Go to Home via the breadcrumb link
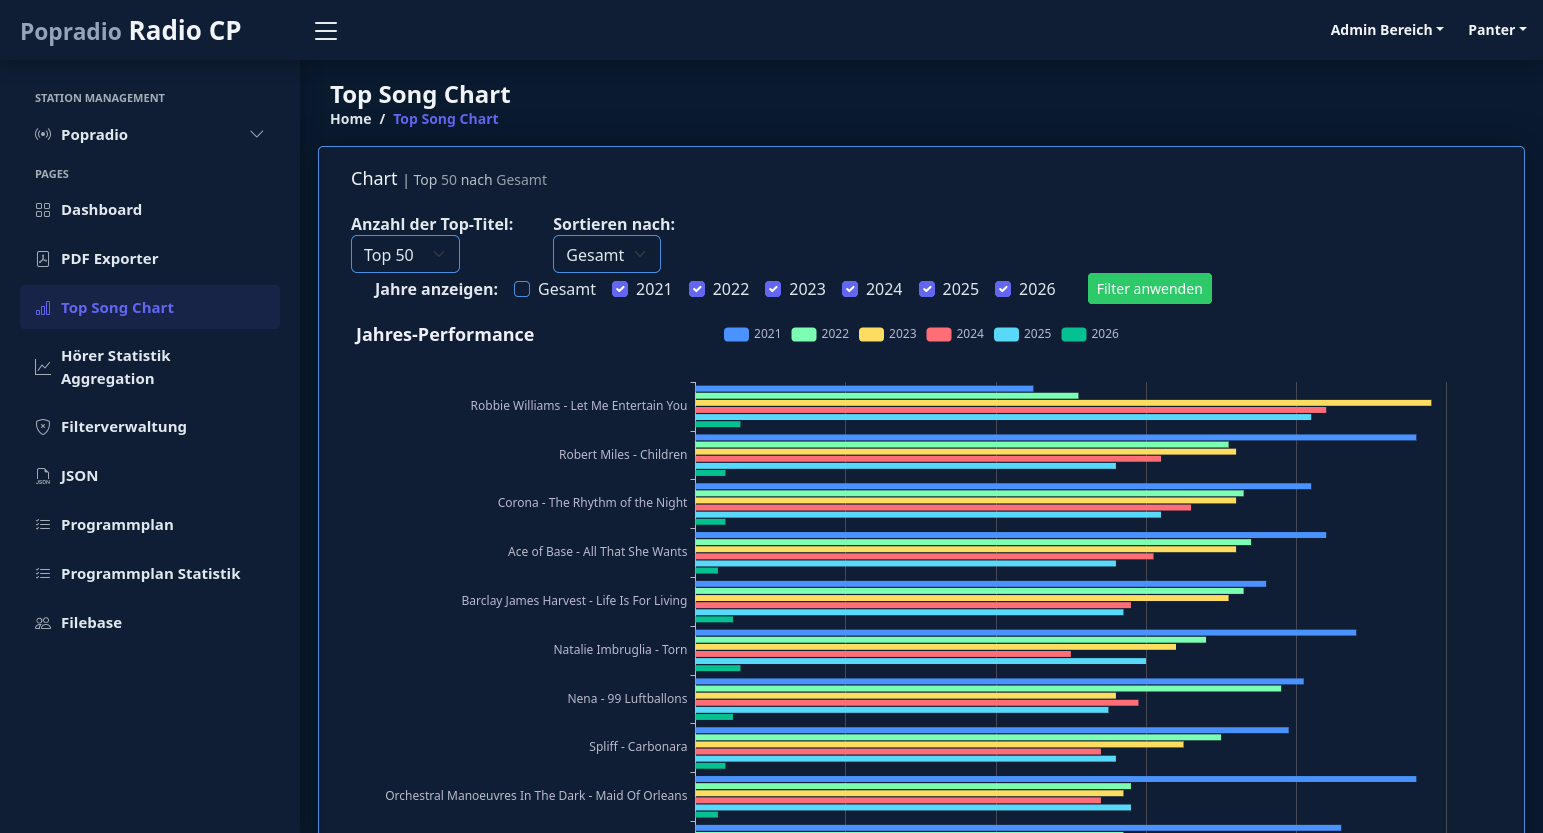The width and height of the screenshot is (1543, 833). tap(350, 118)
